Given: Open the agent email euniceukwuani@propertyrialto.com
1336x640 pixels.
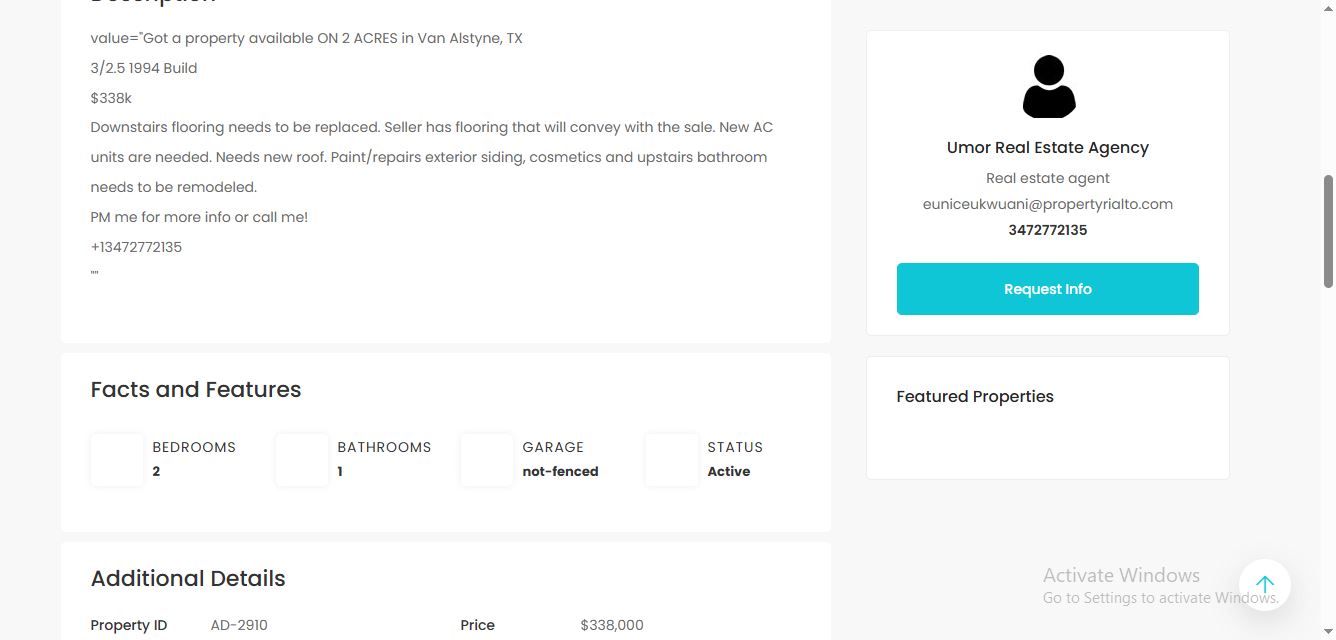Looking at the screenshot, I should tap(1047, 204).
